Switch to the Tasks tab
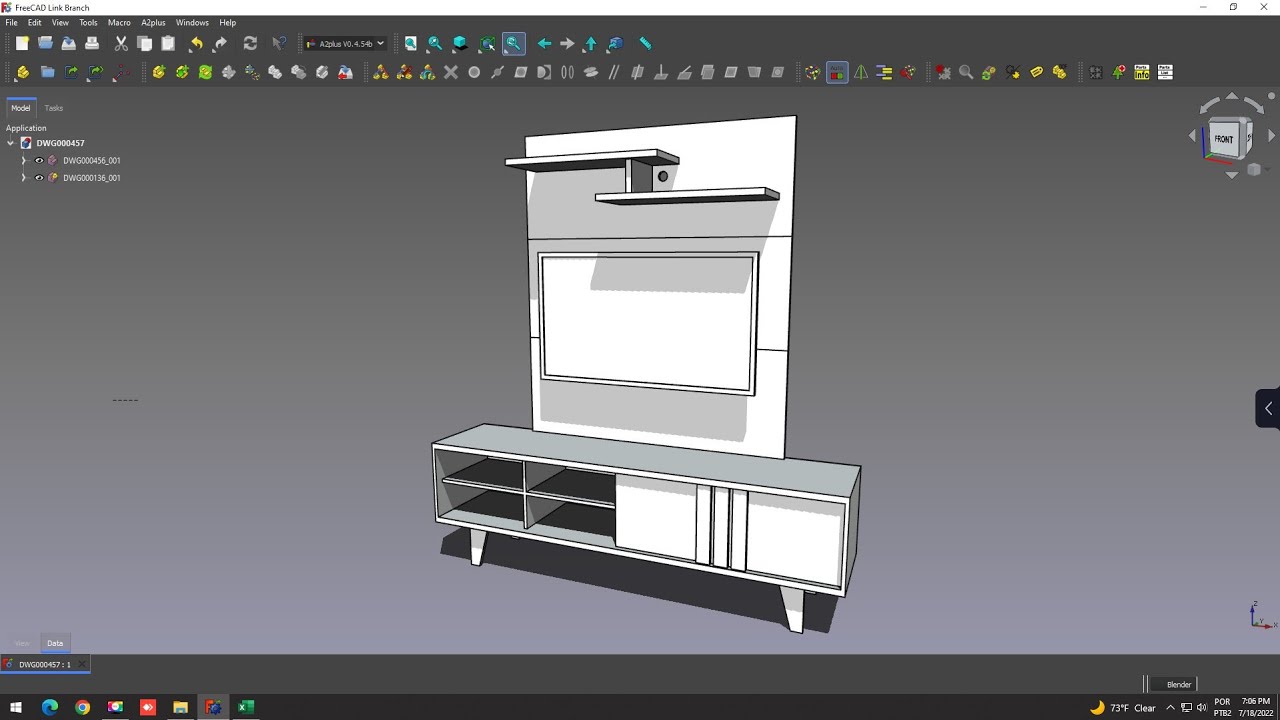The height and width of the screenshot is (720, 1280). 54,108
